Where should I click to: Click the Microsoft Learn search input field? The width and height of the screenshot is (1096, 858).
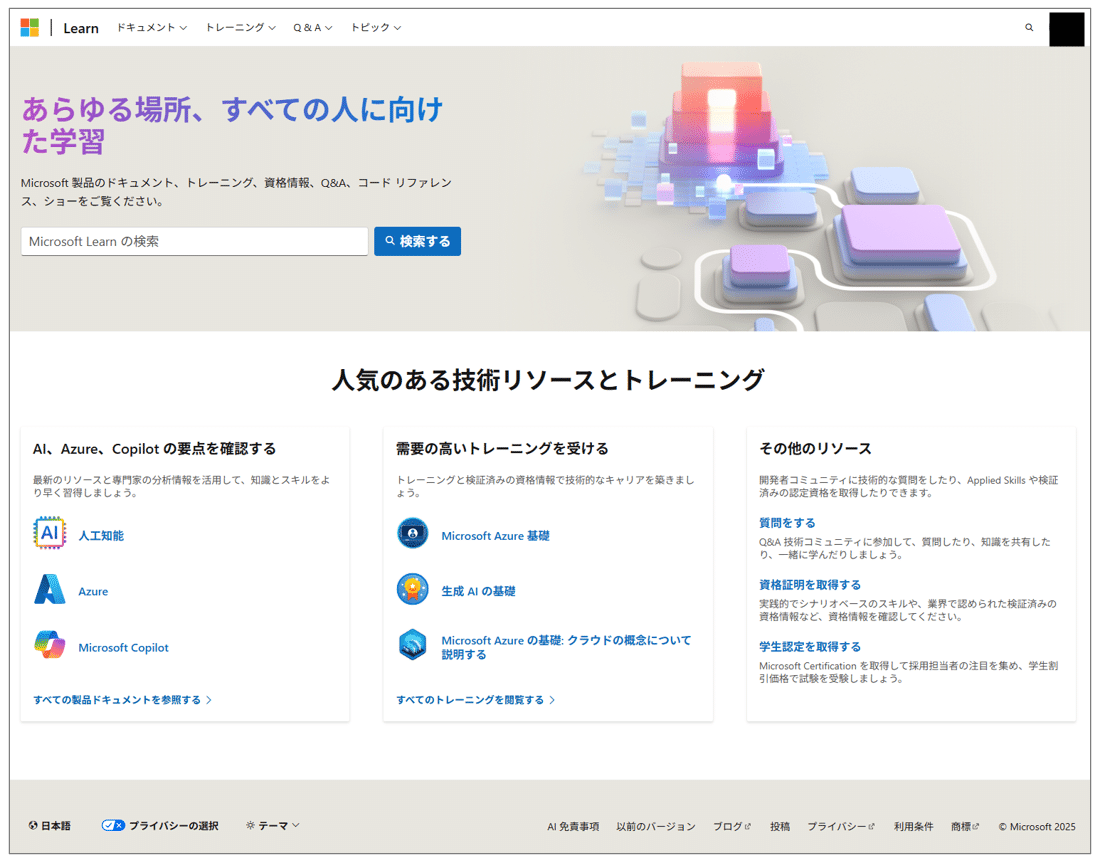pos(194,241)
